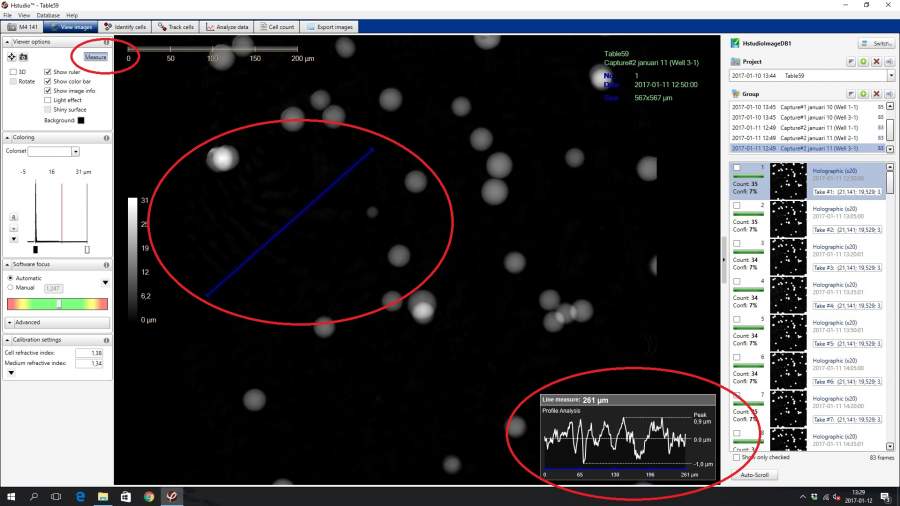Viewport: 900px width, 506px height.
Task: Open notification center in system tray
Action: pos(886,497)
